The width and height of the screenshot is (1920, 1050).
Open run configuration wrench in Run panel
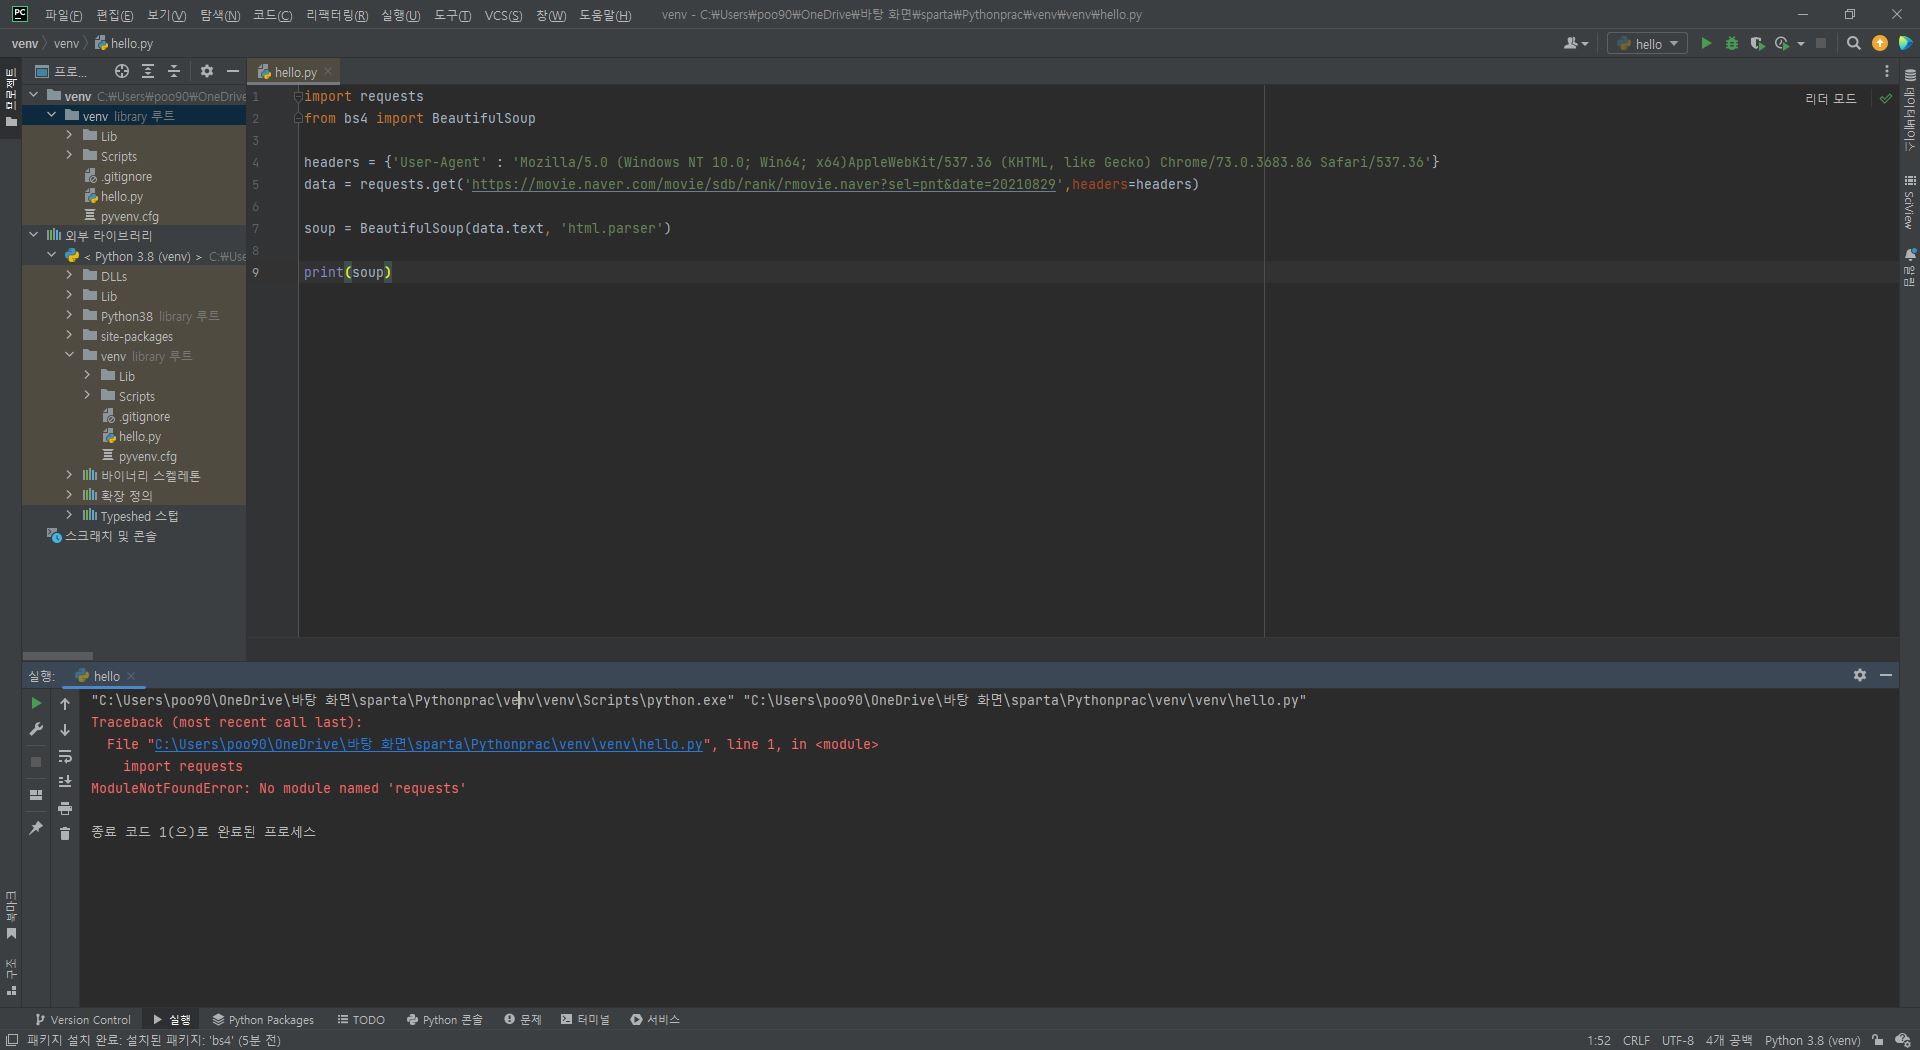tap(36, 729)
